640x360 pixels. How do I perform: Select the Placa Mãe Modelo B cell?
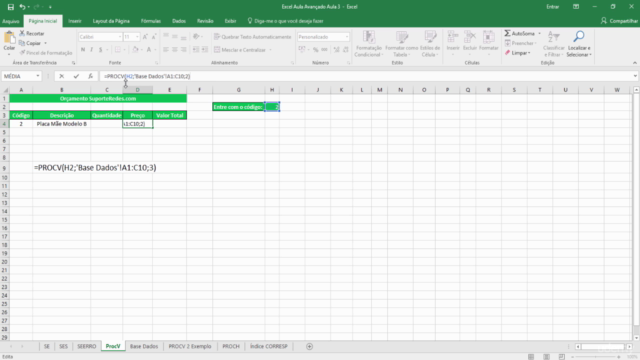(x=62, y=124)
